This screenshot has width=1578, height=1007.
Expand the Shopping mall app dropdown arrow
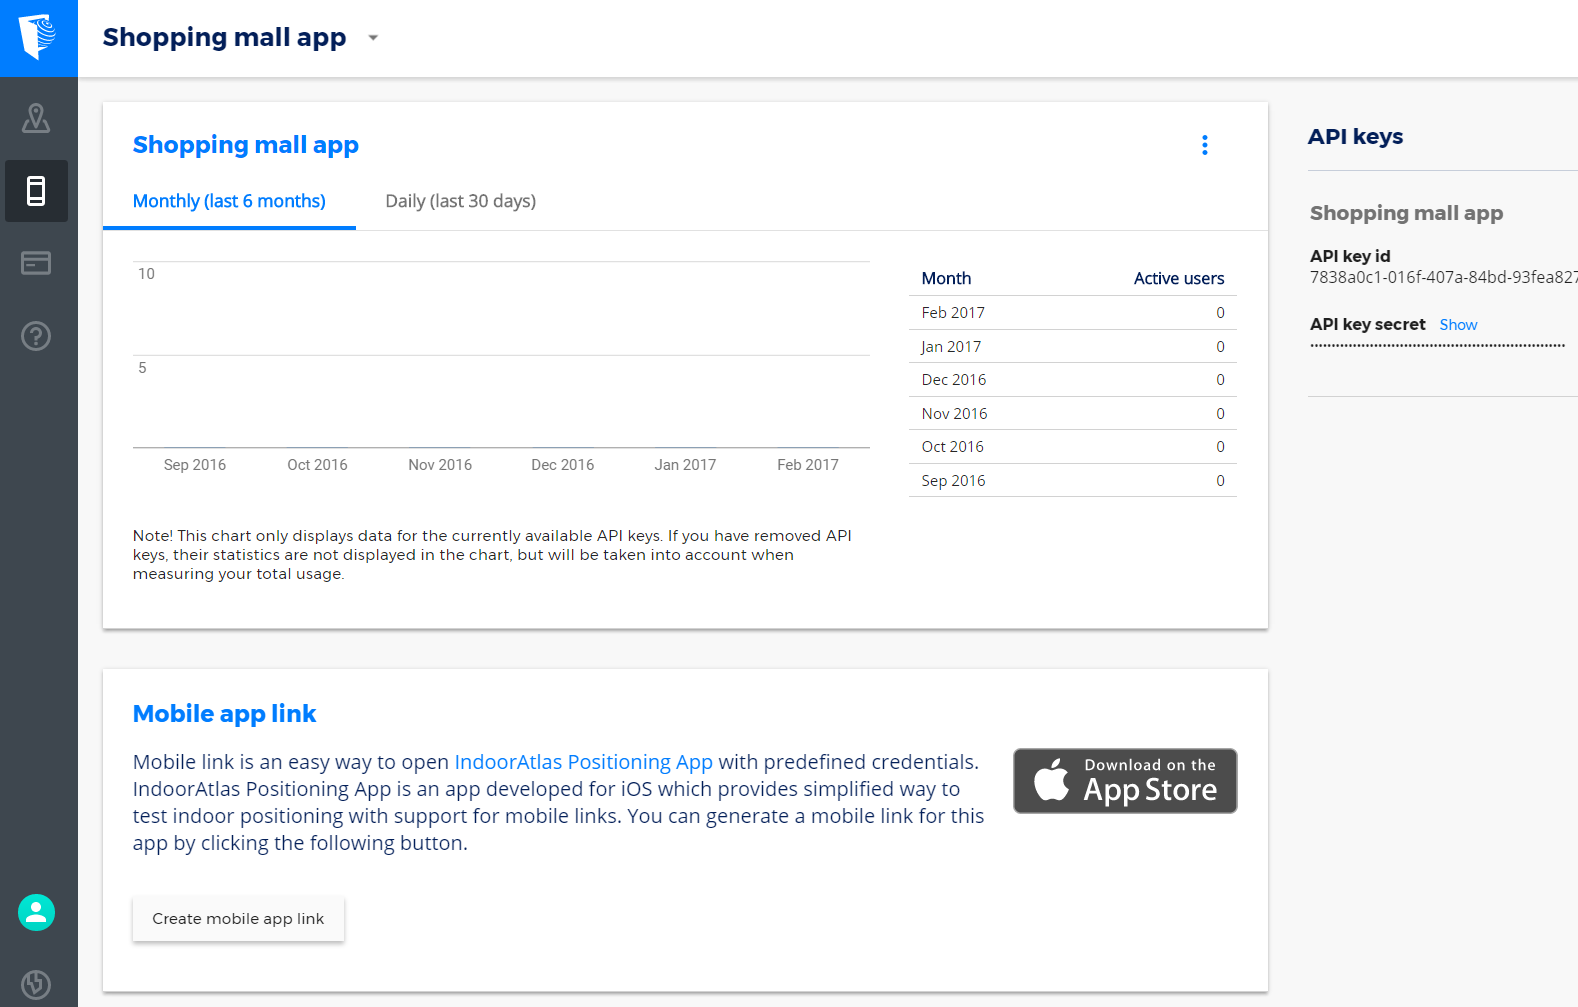(x=373, y=38)
